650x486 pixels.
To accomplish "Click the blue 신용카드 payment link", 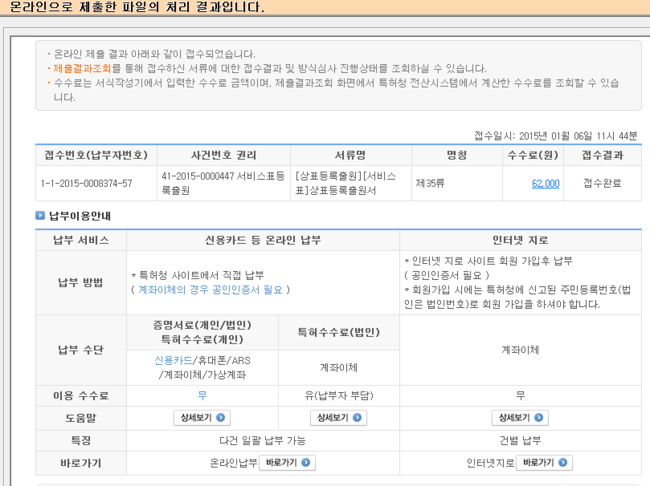I will [174, 359].
